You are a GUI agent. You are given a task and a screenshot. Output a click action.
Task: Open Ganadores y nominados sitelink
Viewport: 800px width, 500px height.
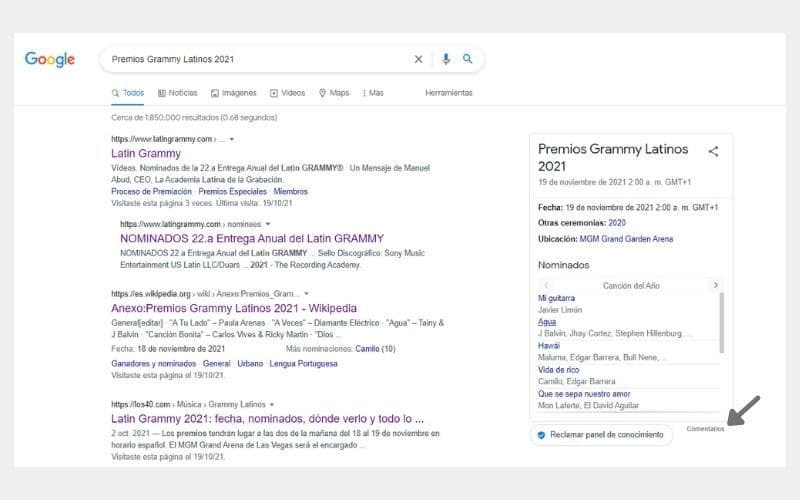click(154, 364)
